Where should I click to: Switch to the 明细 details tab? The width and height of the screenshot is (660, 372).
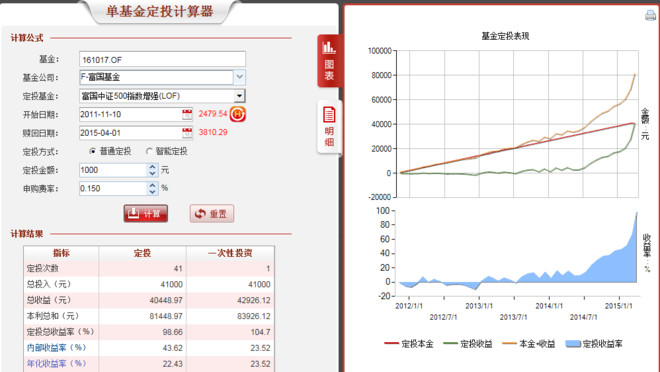click(329, 127)
